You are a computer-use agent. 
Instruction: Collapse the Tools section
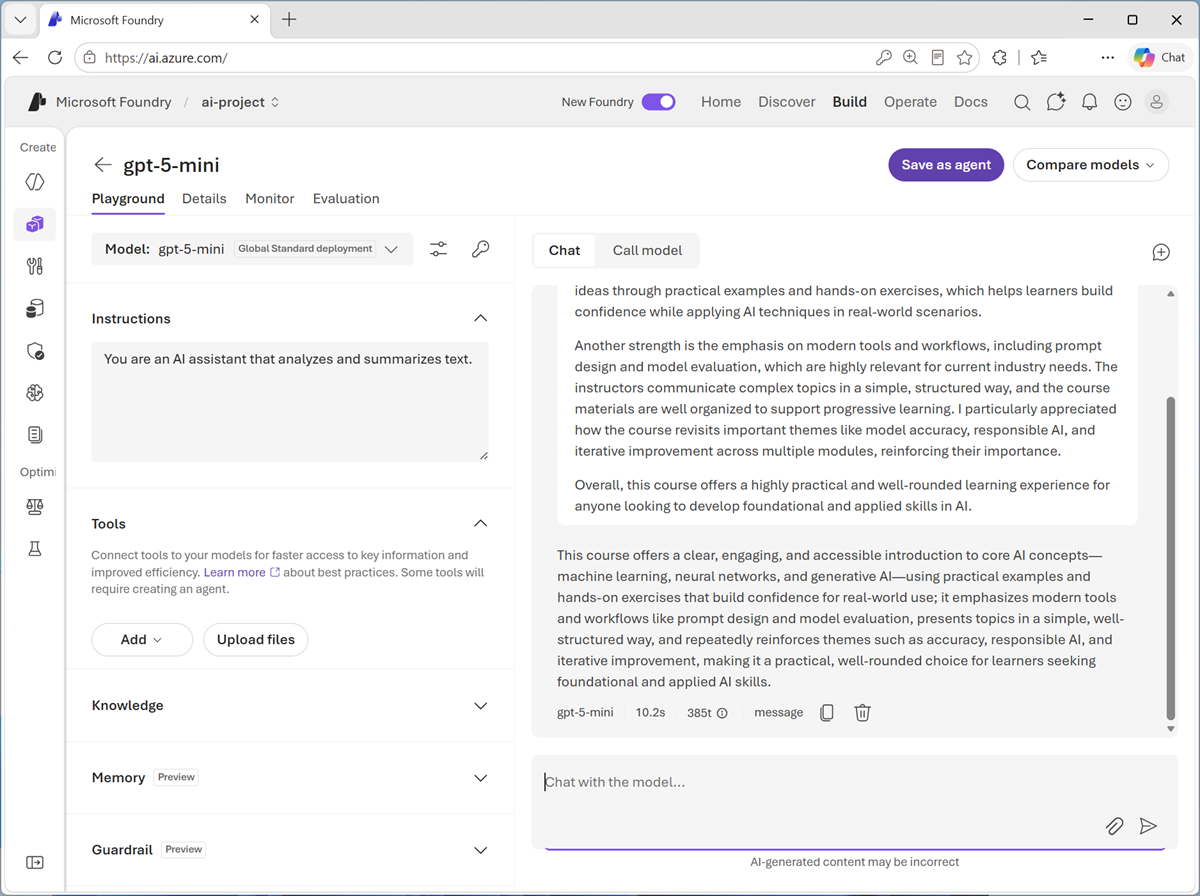coord(481,523)
